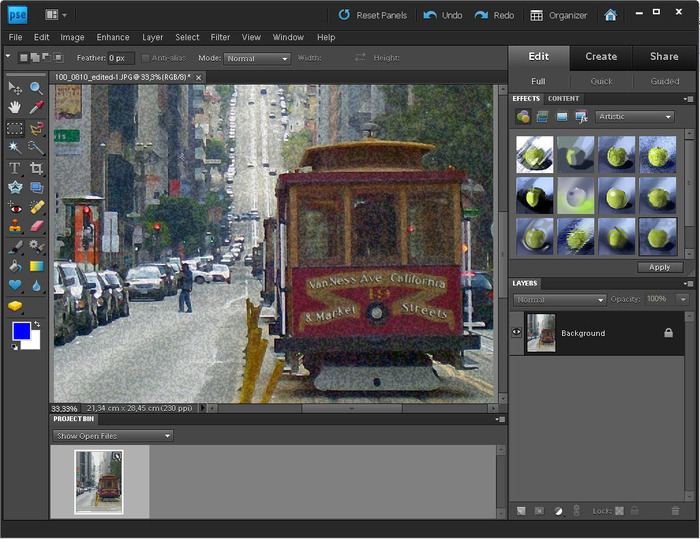Swap foreground and background colors
This screenshot has width=700, height=539.
click(37, 324)
